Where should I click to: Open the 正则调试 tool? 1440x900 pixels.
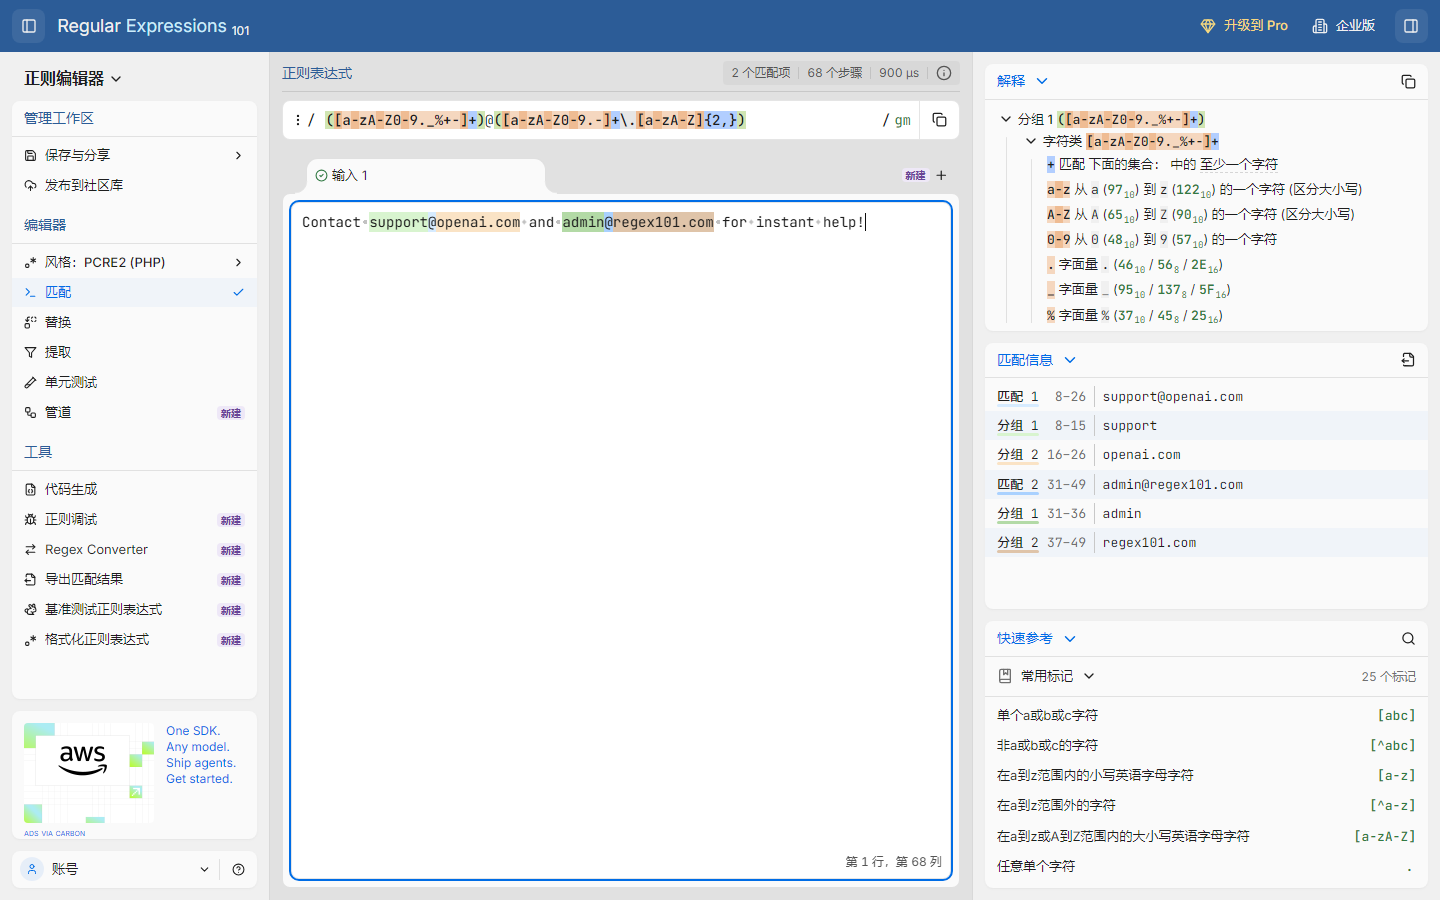click(x=135, y=519)
